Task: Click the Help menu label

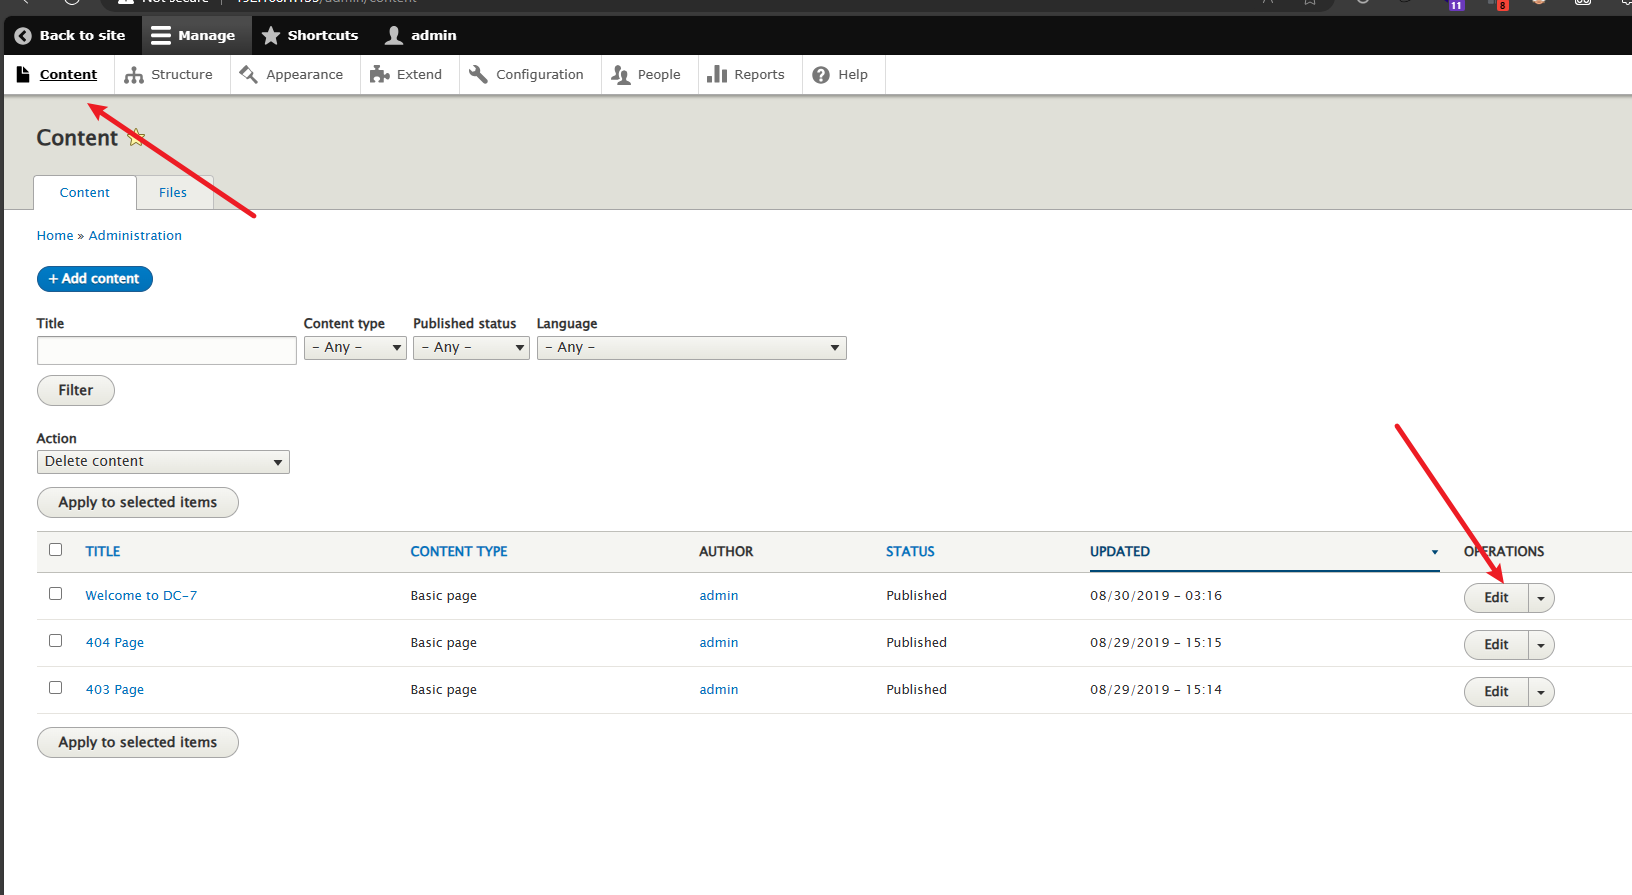Action: tap(853, 74)
